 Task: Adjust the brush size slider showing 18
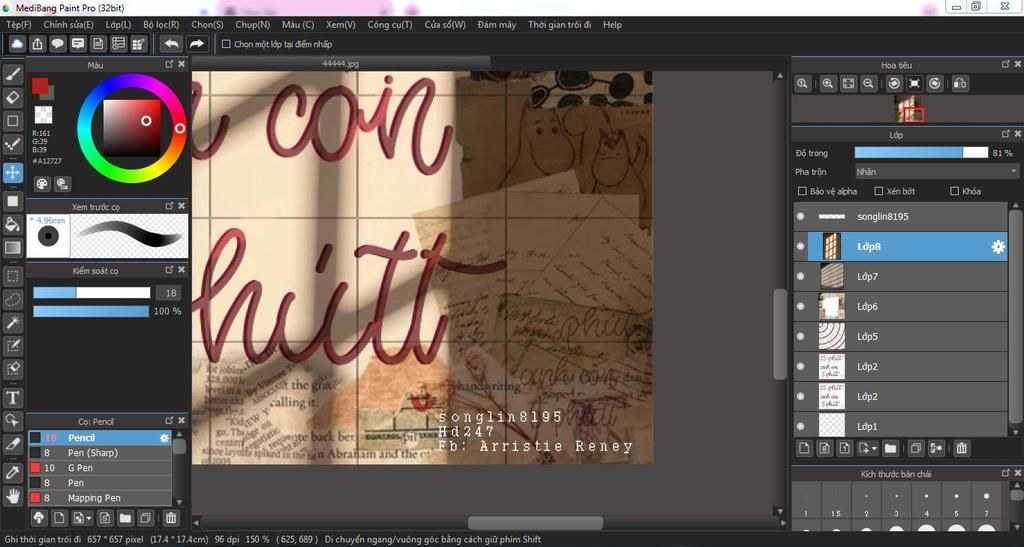pos(91,293)
